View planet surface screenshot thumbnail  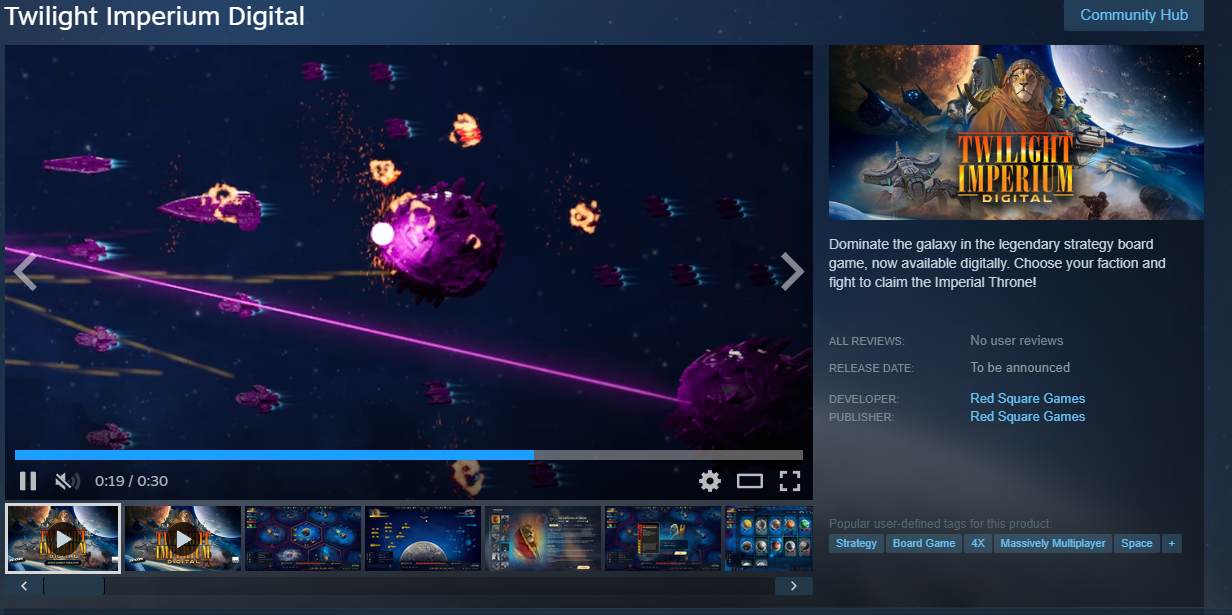point(423,538)
